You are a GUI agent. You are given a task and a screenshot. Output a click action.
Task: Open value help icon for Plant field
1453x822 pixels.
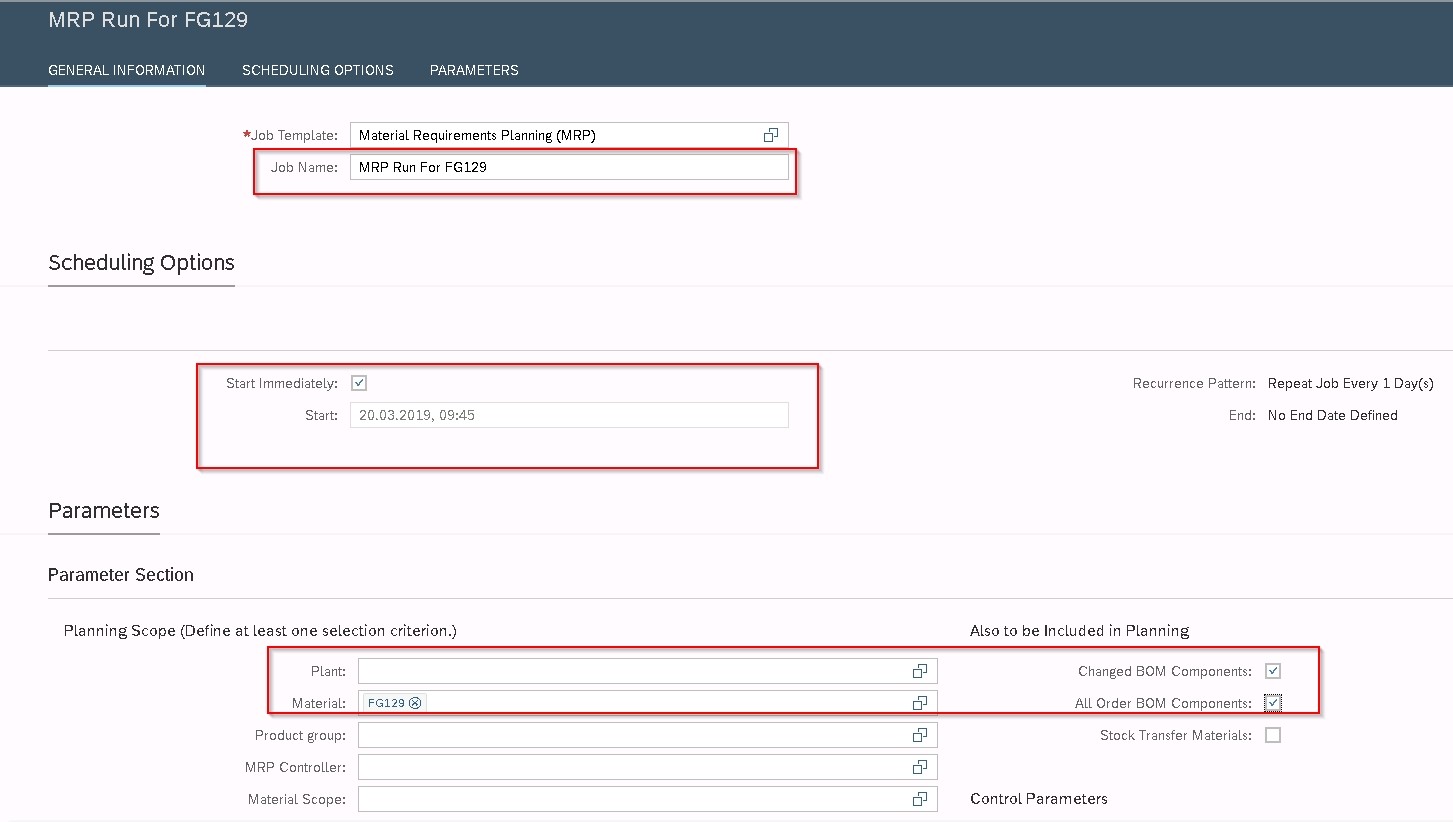pyautogui.click(x=920, y=672)
